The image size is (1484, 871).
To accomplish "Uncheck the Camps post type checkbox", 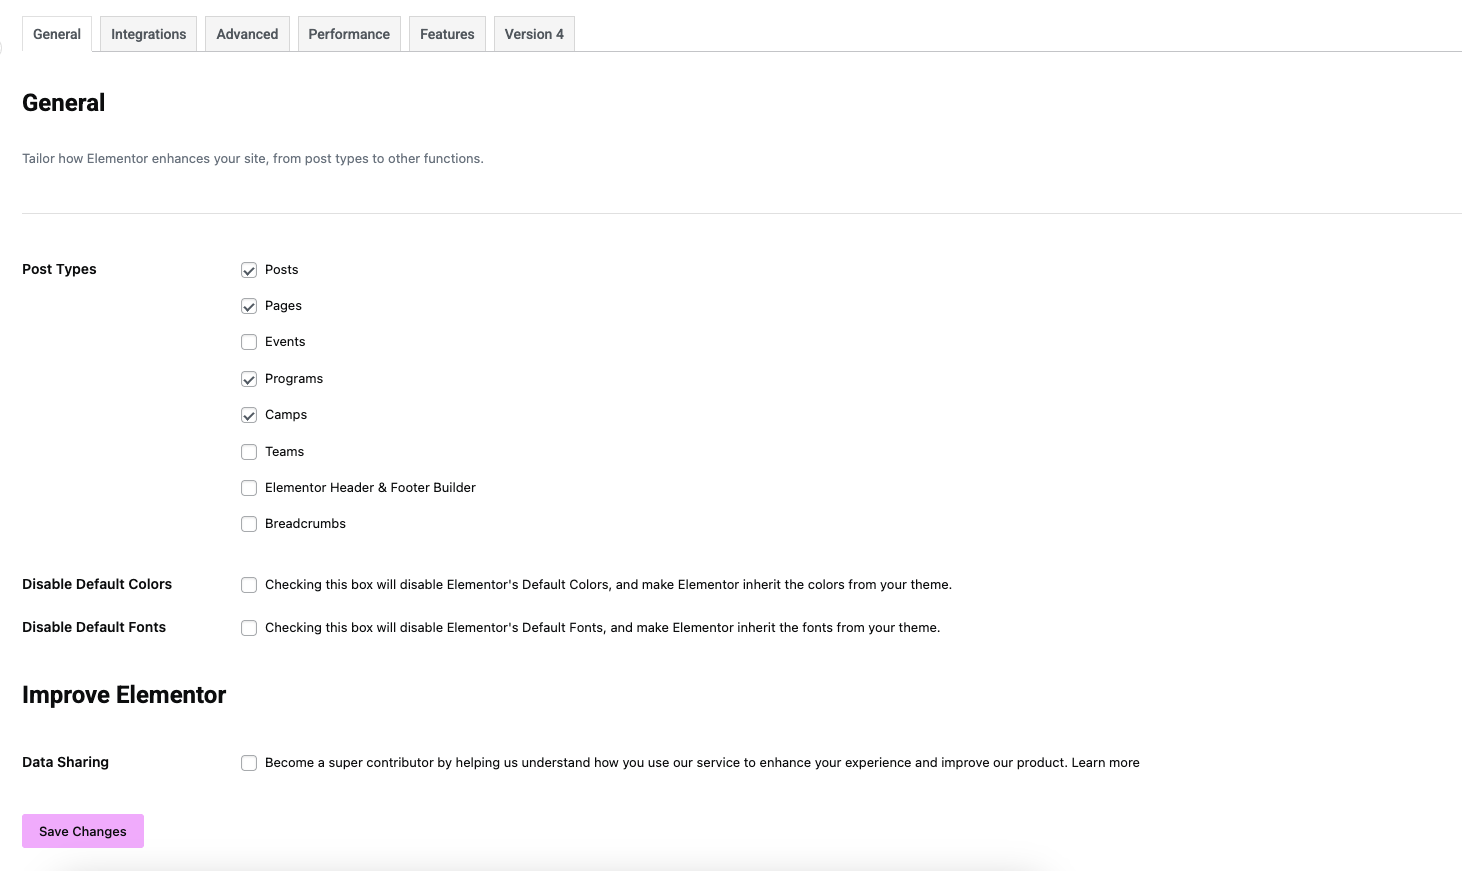I will [249, 415].
